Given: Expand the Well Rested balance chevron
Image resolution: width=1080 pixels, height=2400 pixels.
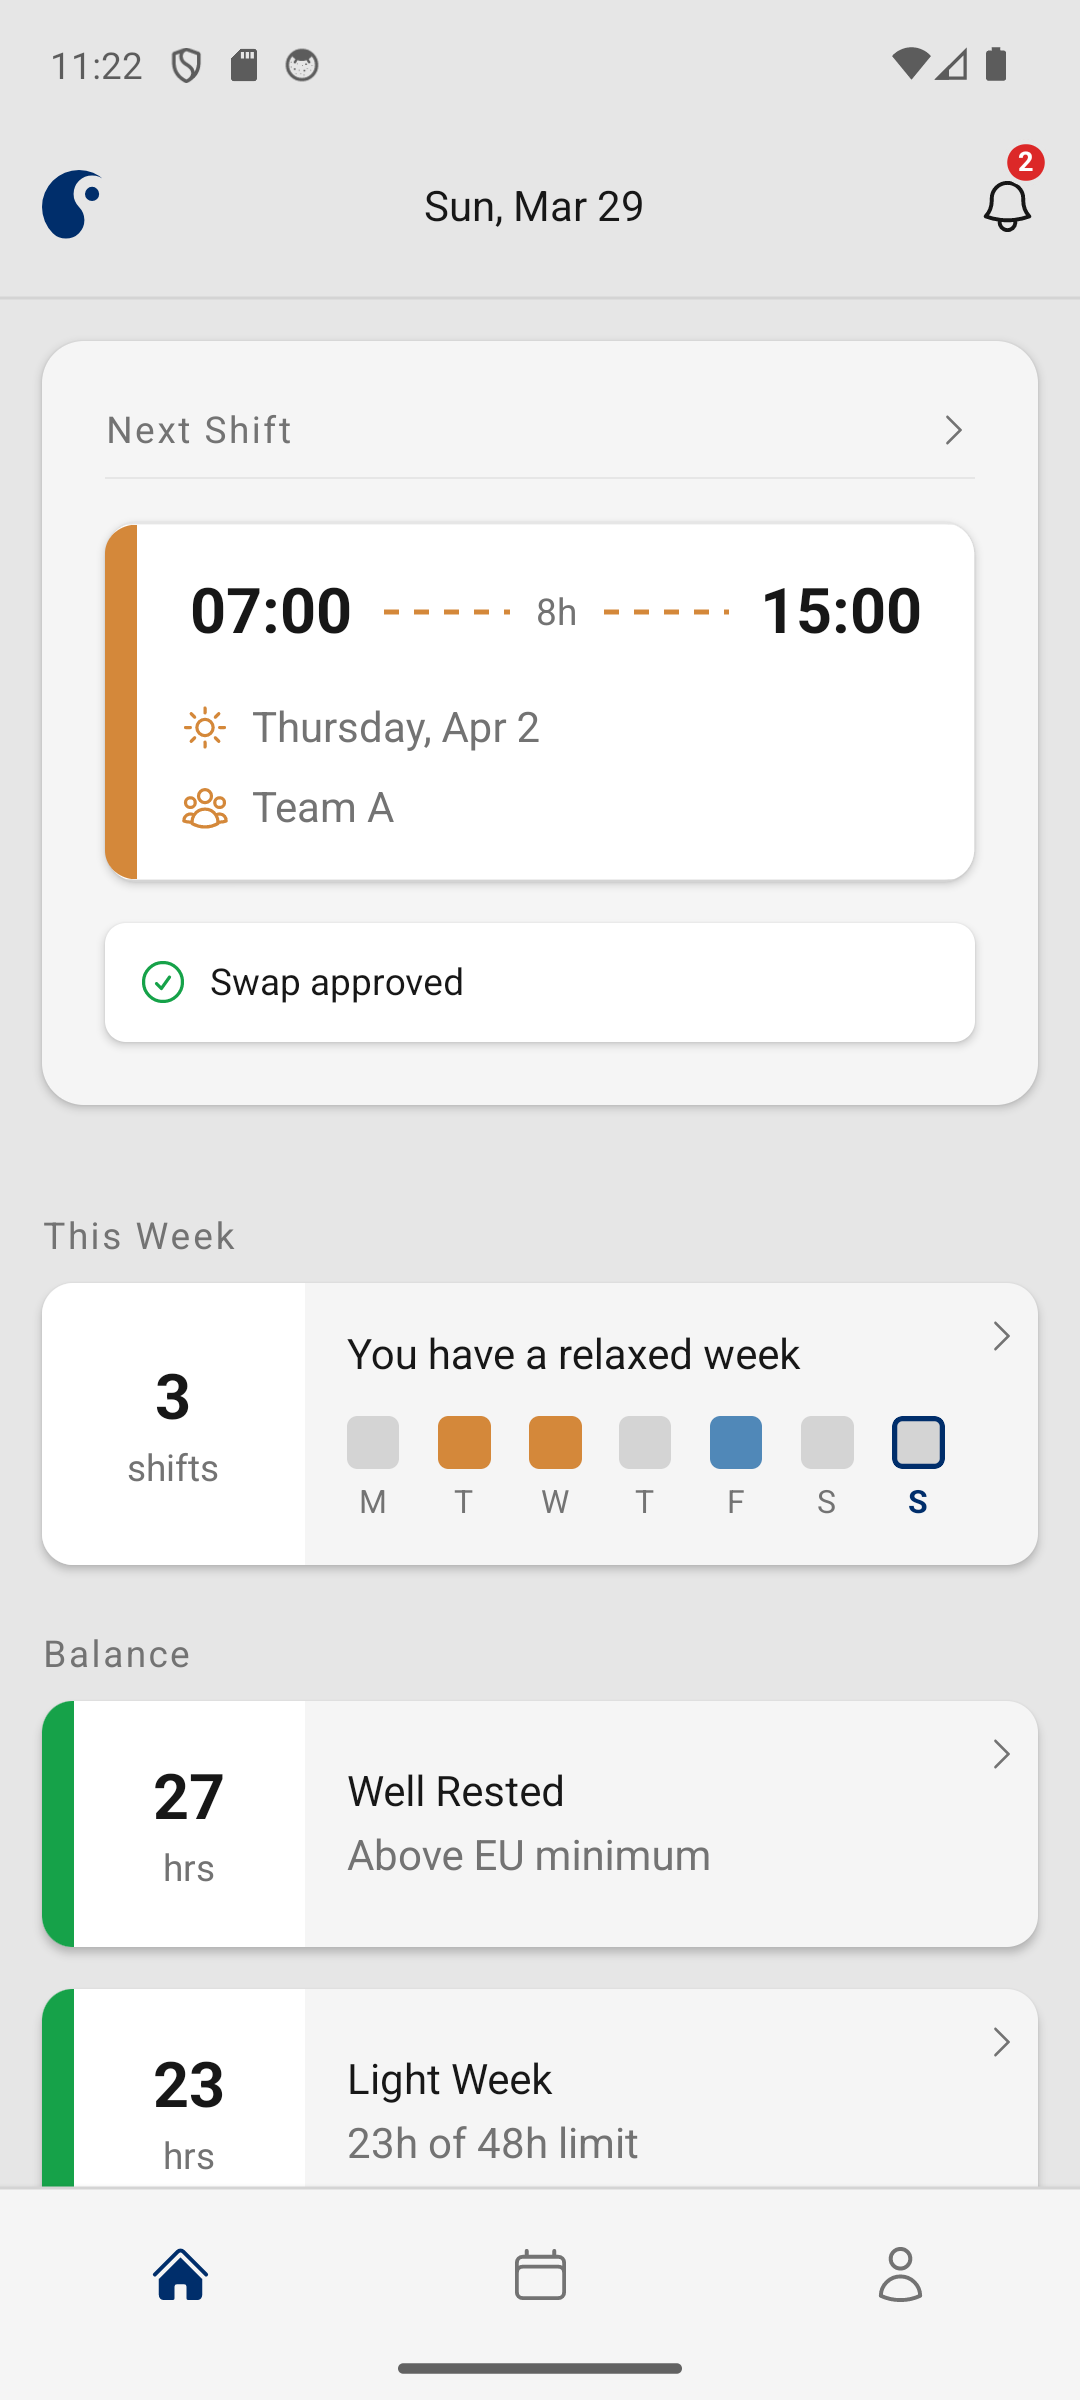Looking at the screenshot, I should (1001, 1755).
